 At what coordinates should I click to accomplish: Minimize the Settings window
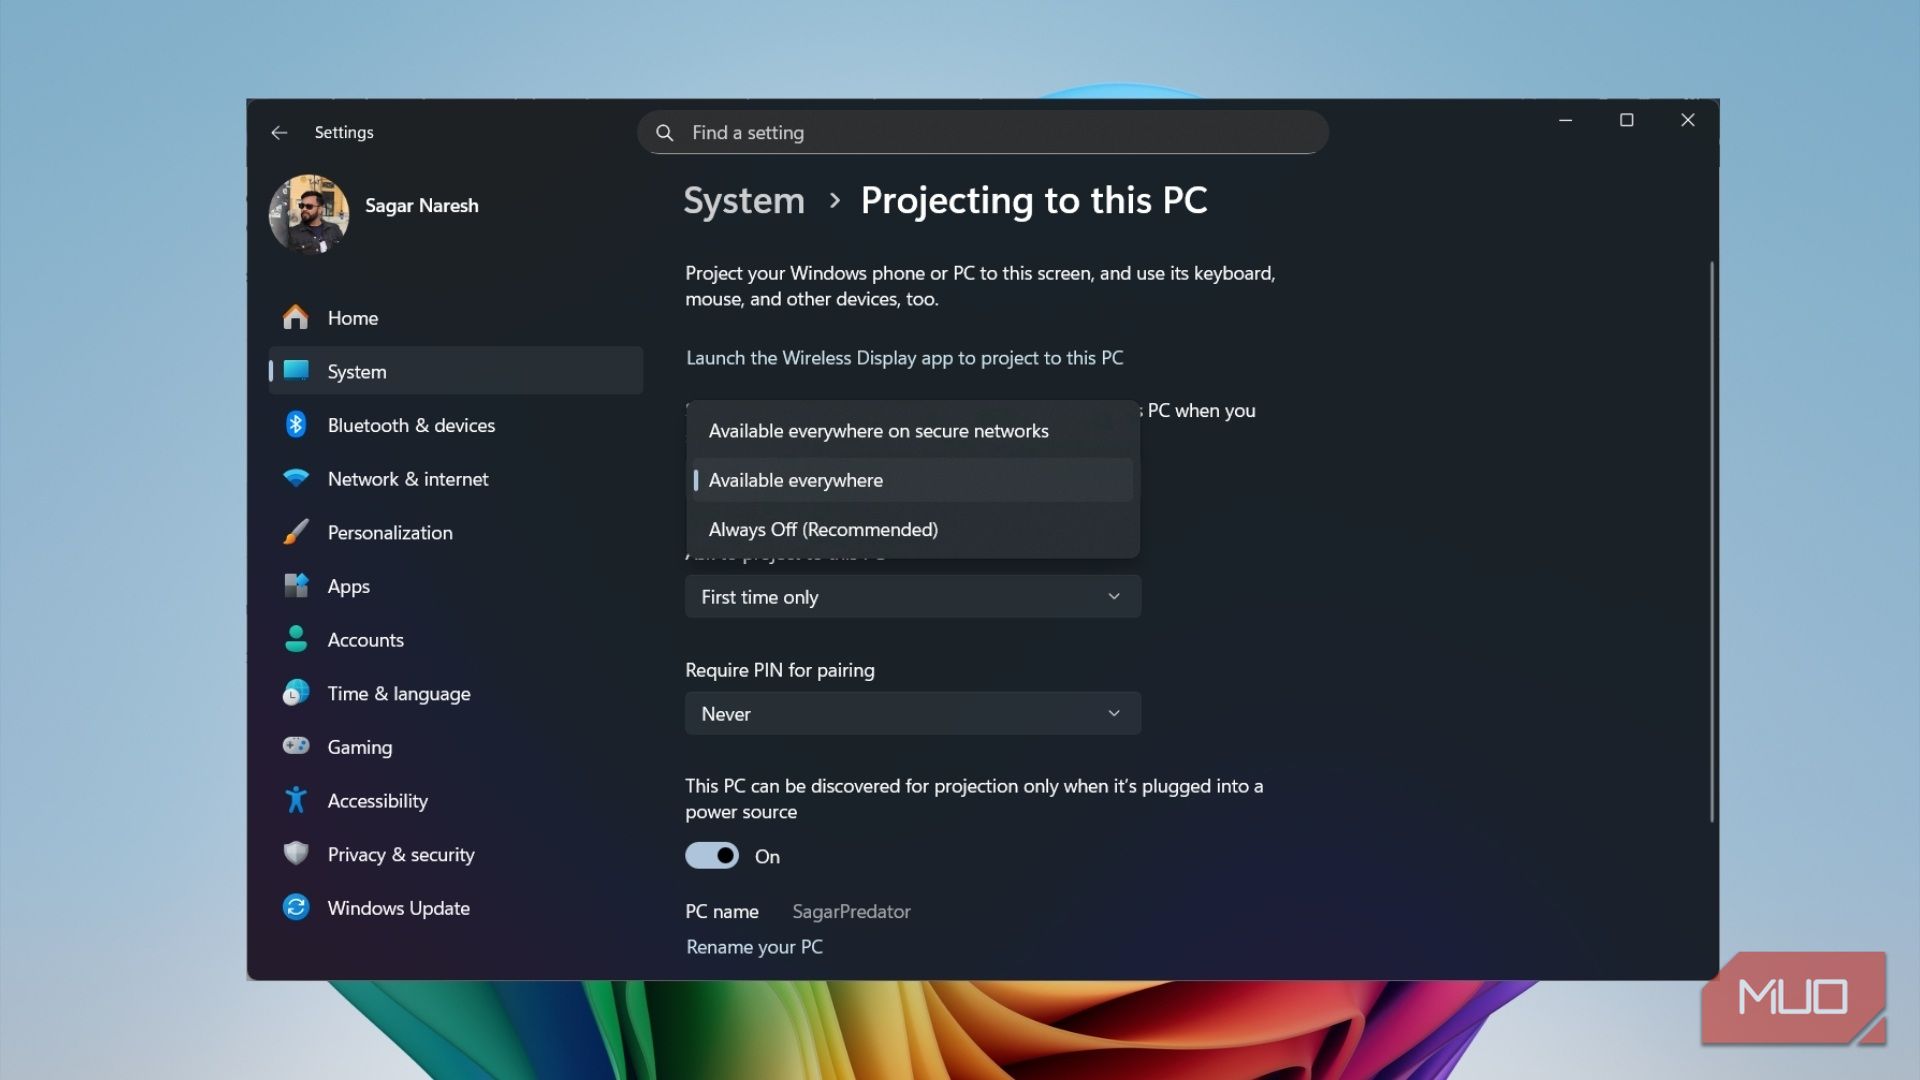pyautogui.click(x=1565, y=120)
